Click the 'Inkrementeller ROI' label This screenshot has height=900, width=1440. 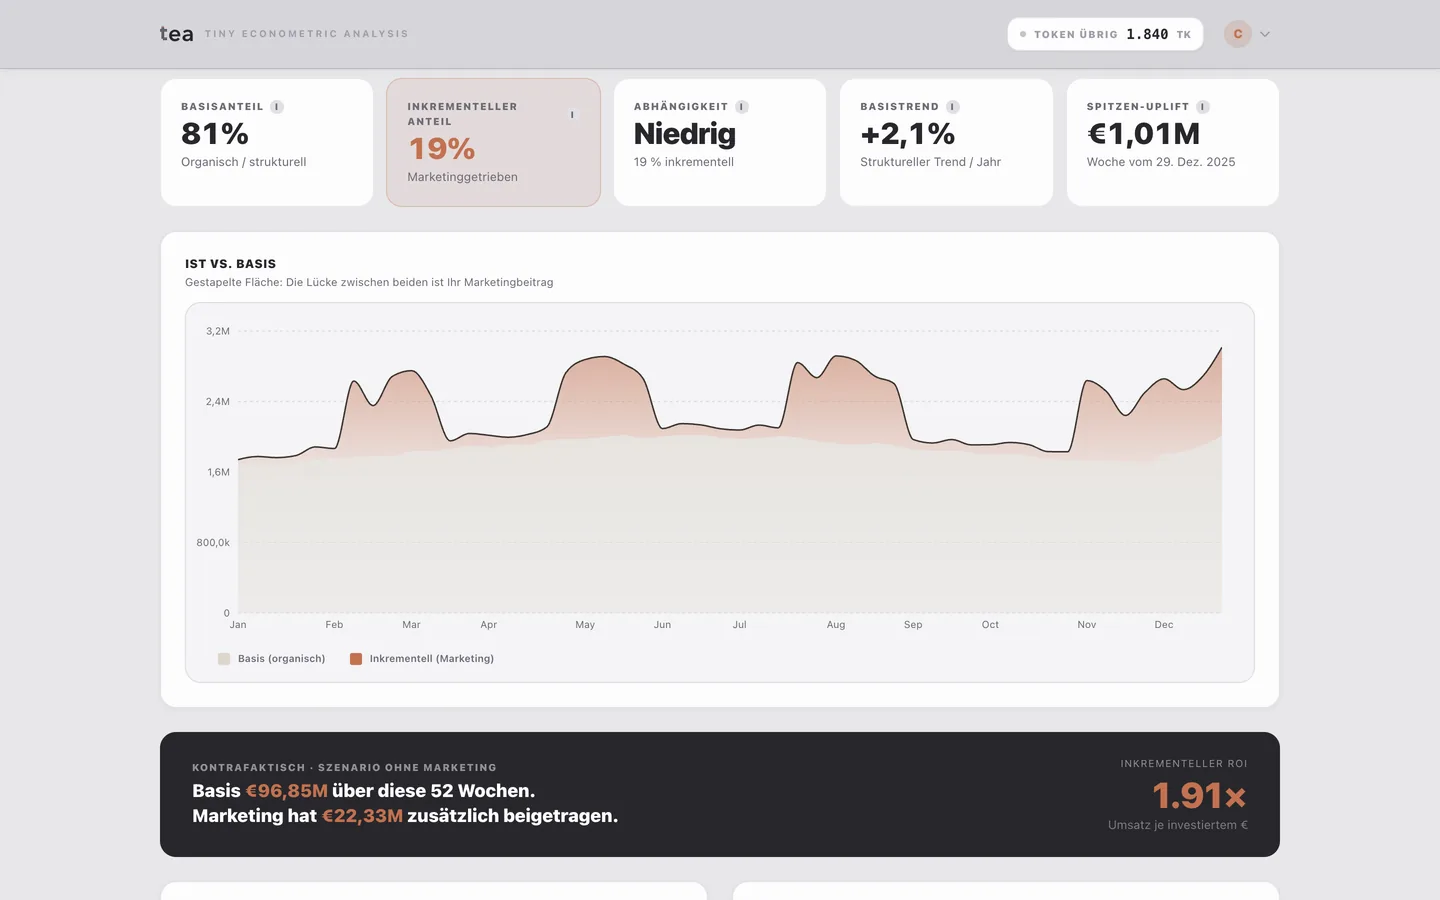click(x=1184, y=764)
